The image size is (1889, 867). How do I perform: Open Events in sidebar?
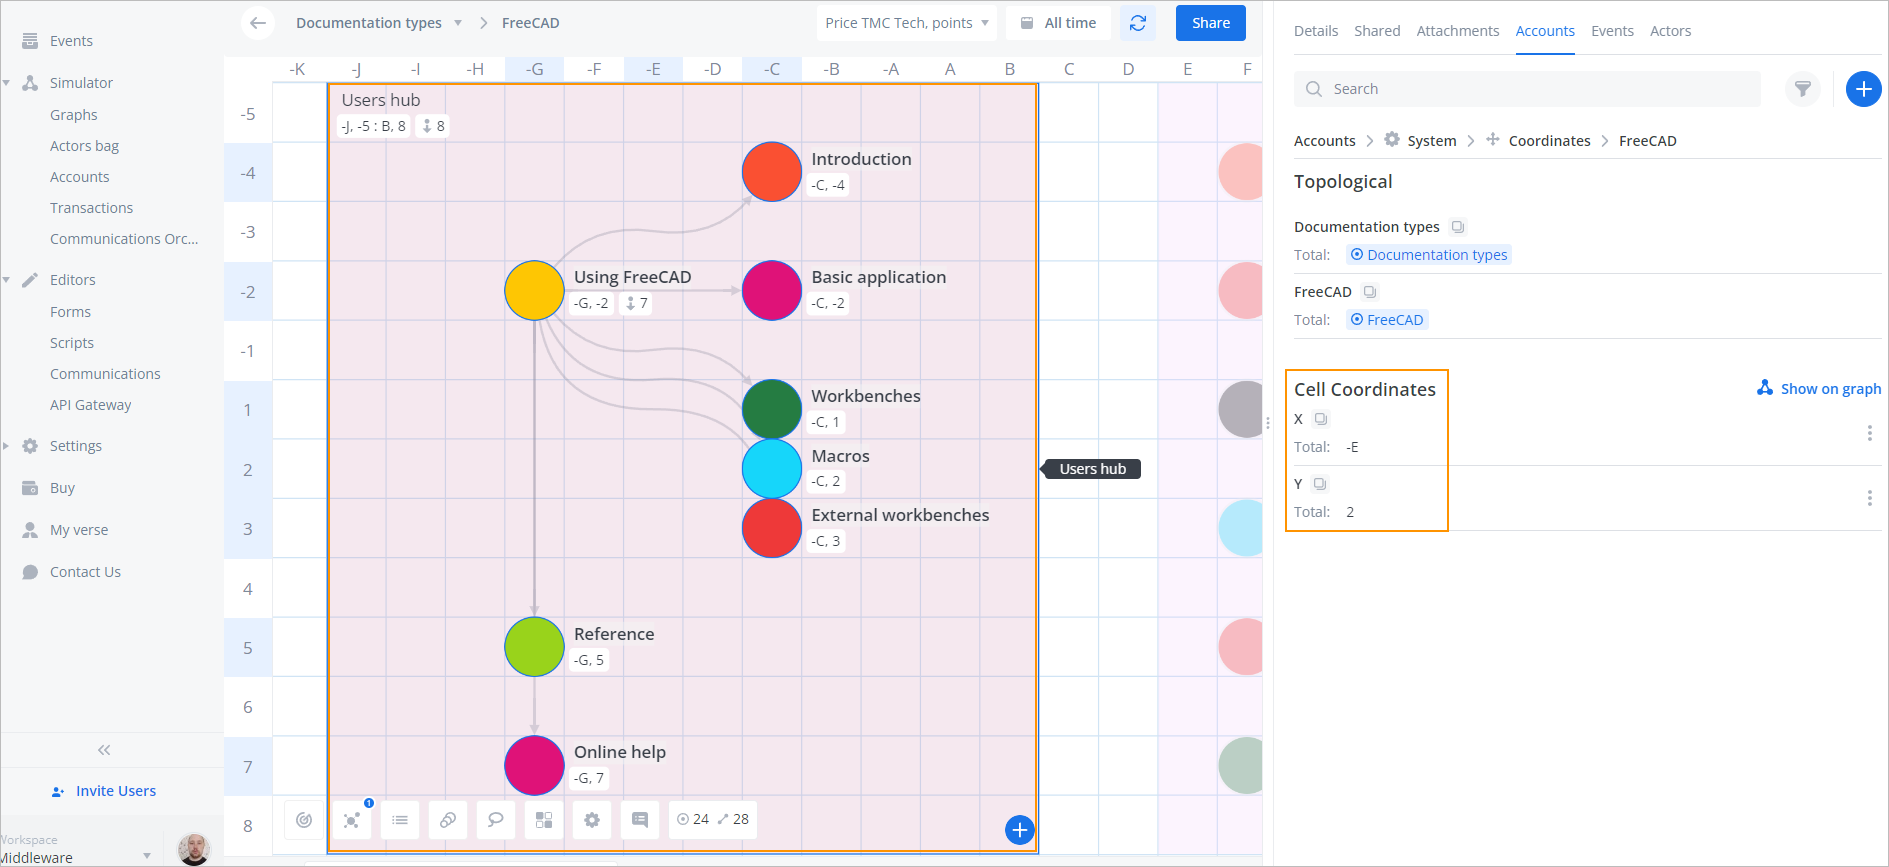point(71,41)
